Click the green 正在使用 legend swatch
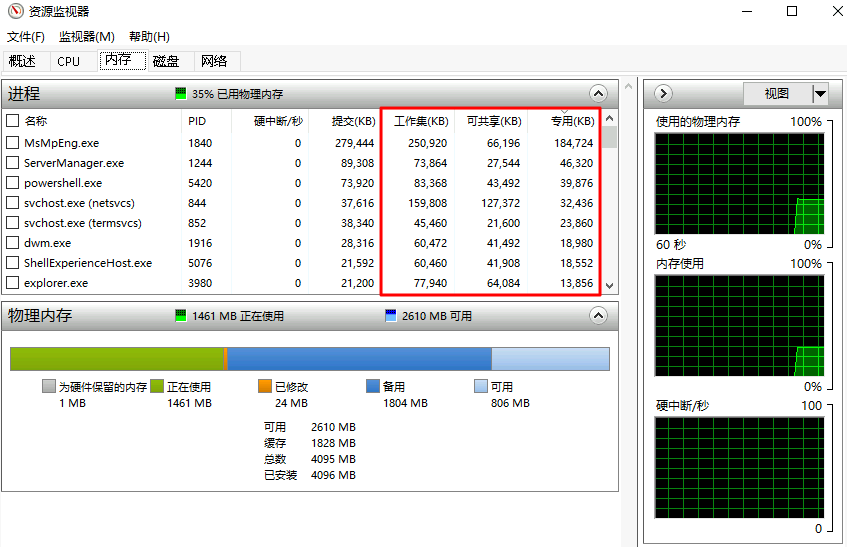Viewport: 847px width, 547px height. 157,386
